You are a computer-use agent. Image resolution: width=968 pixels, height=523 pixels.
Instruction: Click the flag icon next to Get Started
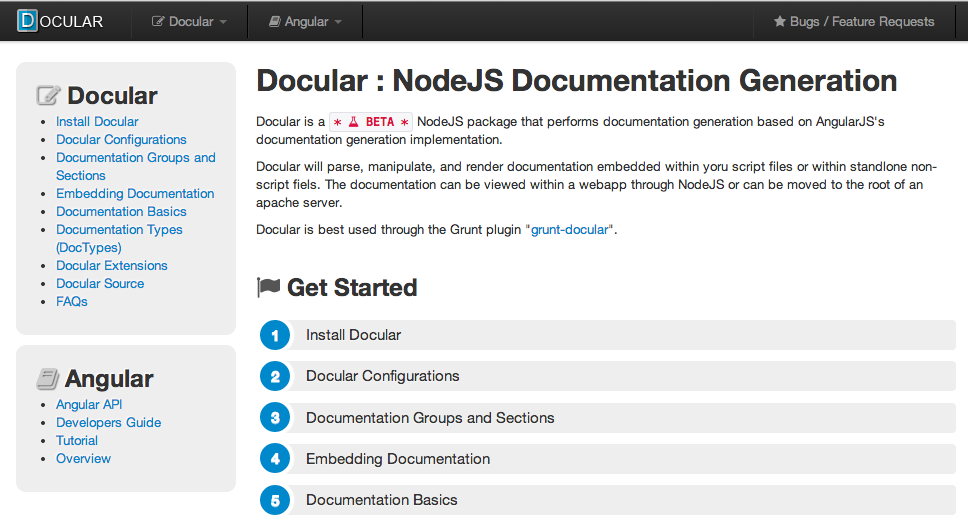[x=269, y=287]
